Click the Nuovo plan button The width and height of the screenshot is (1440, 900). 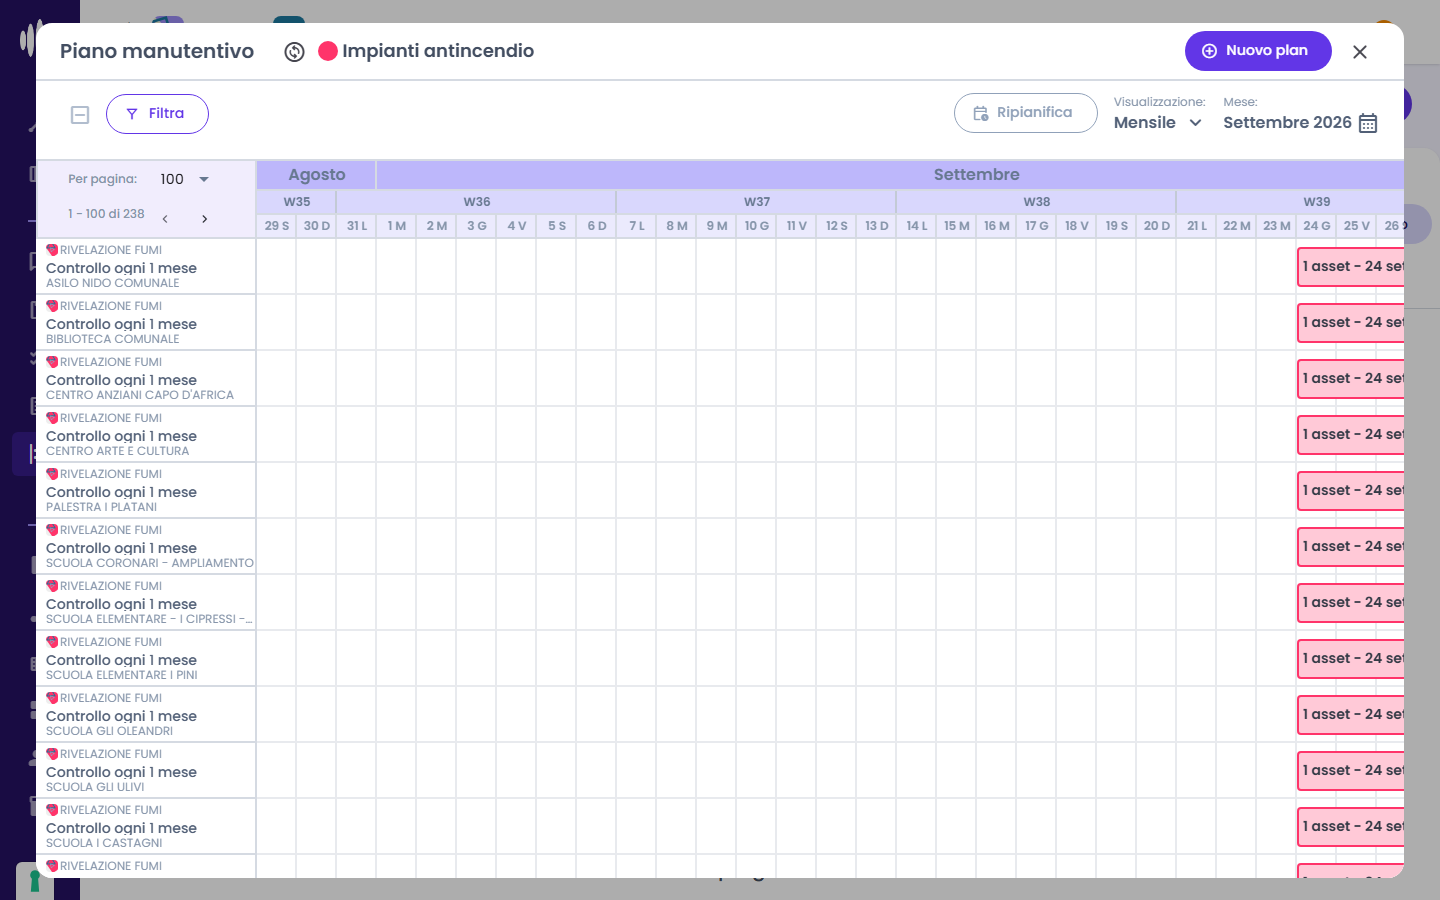point(1258,51)
